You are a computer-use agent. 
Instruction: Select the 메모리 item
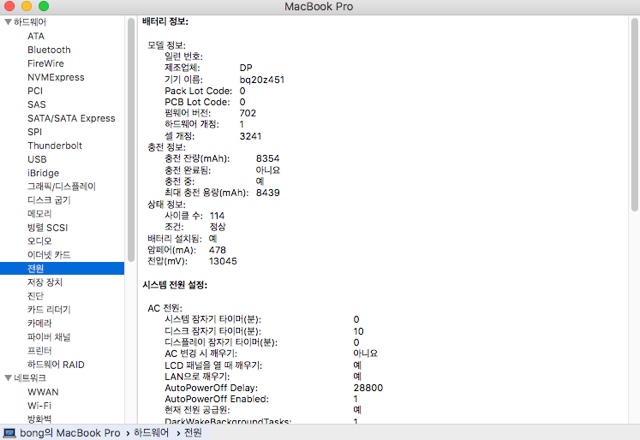pos(39,214)
